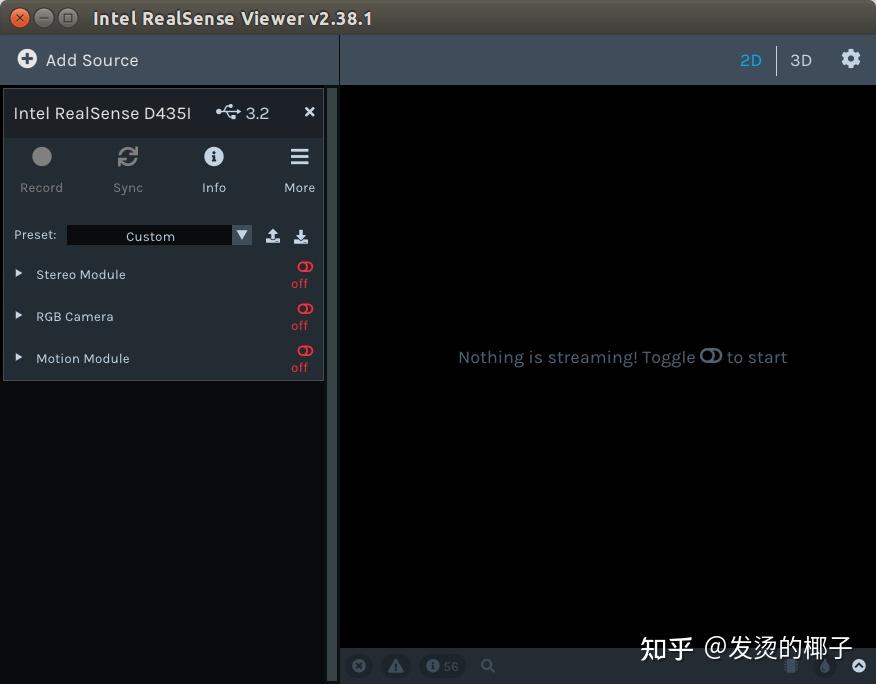Screen dimensions: 876x684
Task: Enable the RGB Camera stream
Action: [x=304, y=309]
